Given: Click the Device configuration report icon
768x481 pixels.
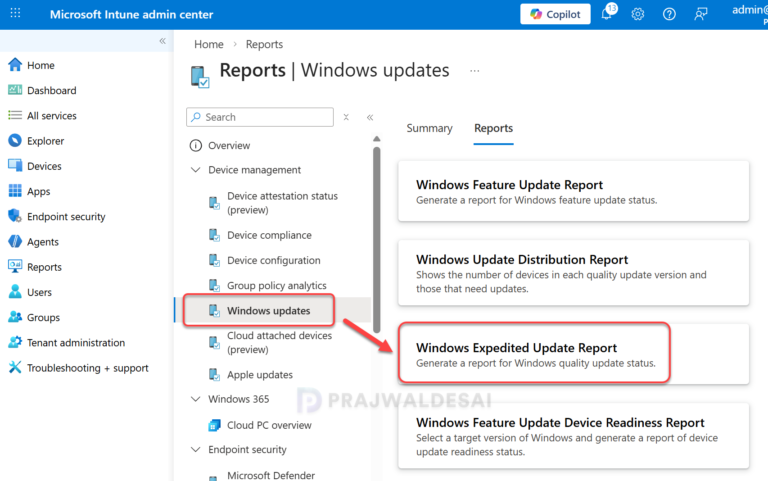Looking at the screenshot, I should coord(214,260).
